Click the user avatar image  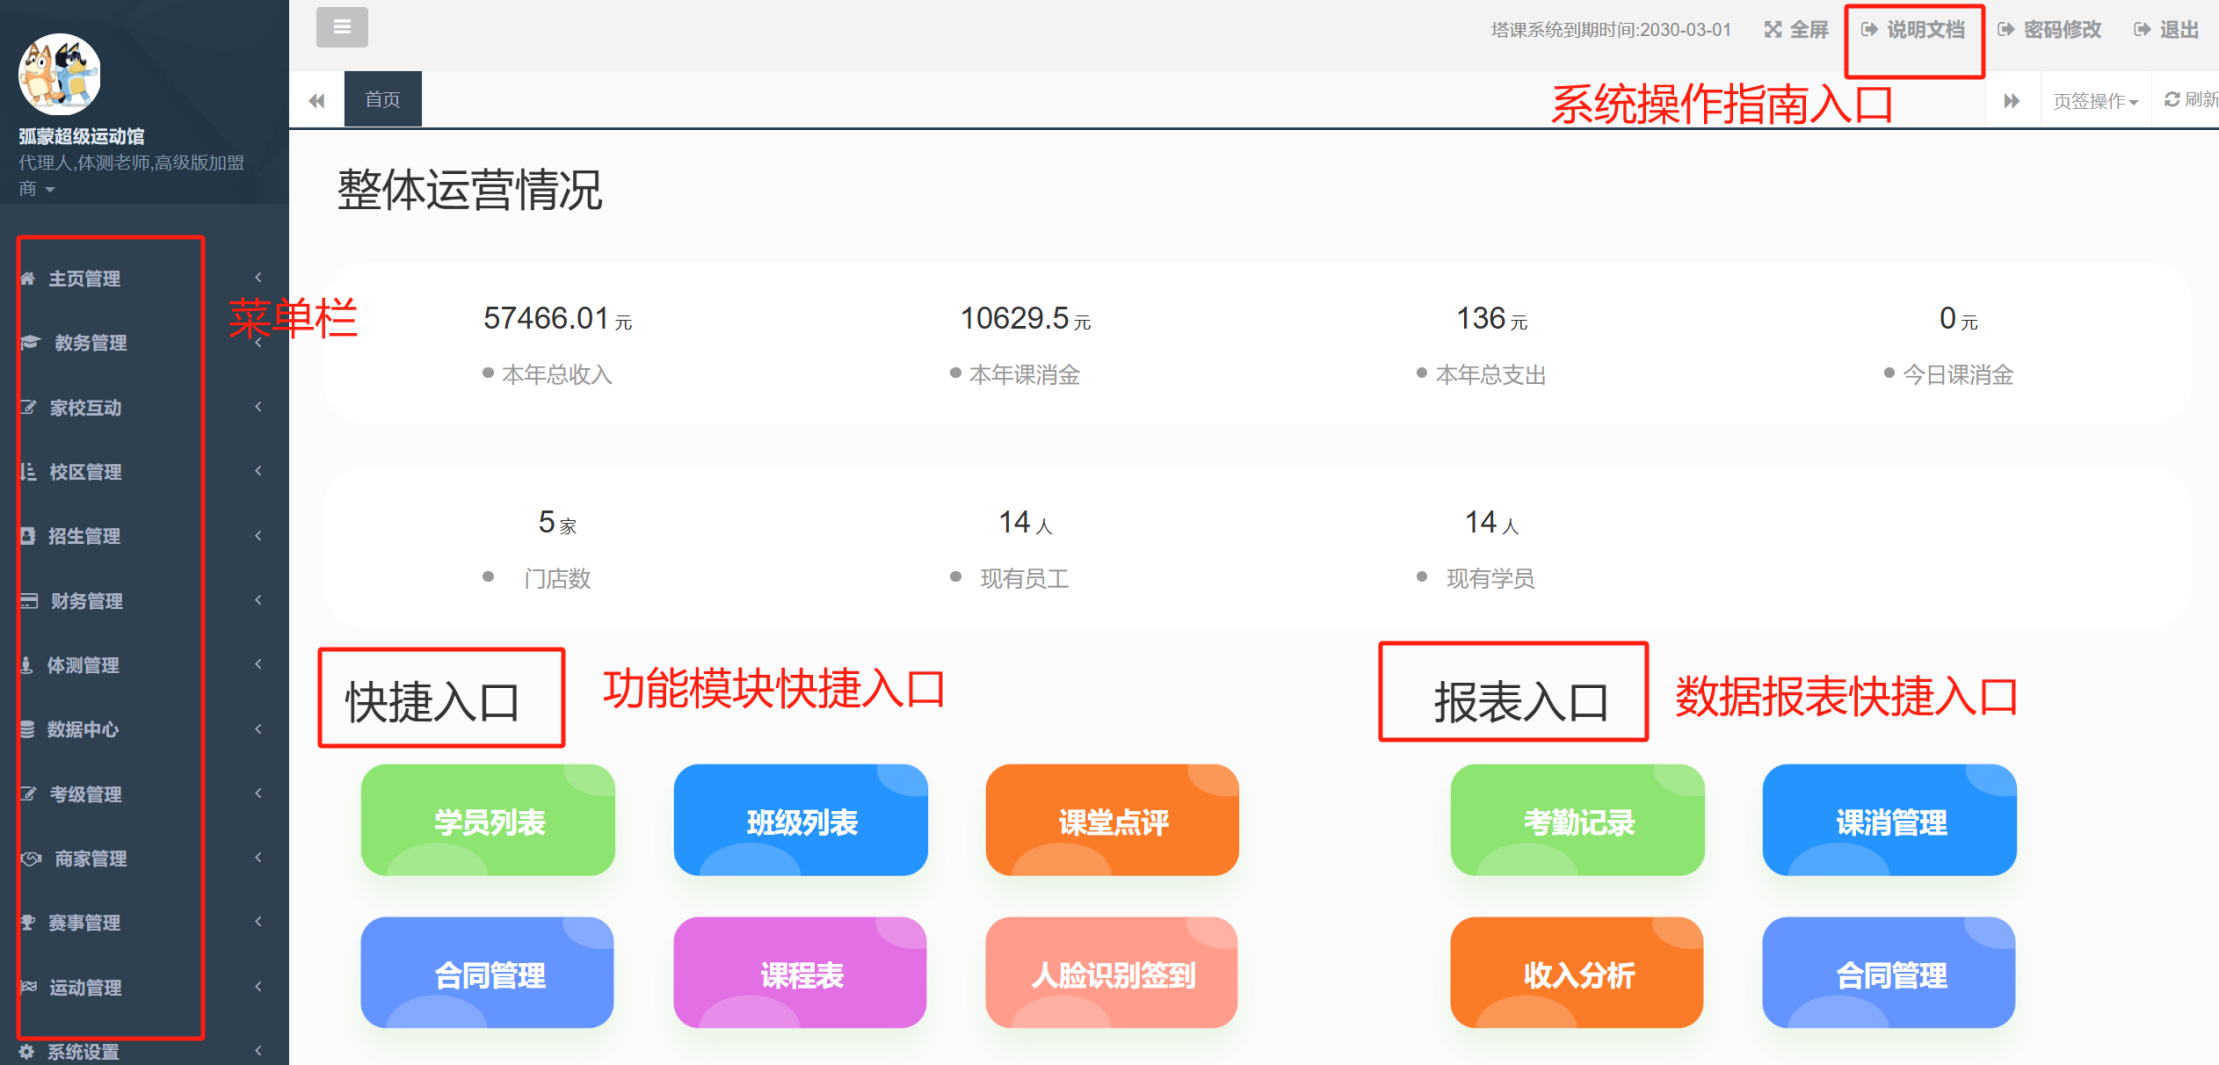(60, 75)
